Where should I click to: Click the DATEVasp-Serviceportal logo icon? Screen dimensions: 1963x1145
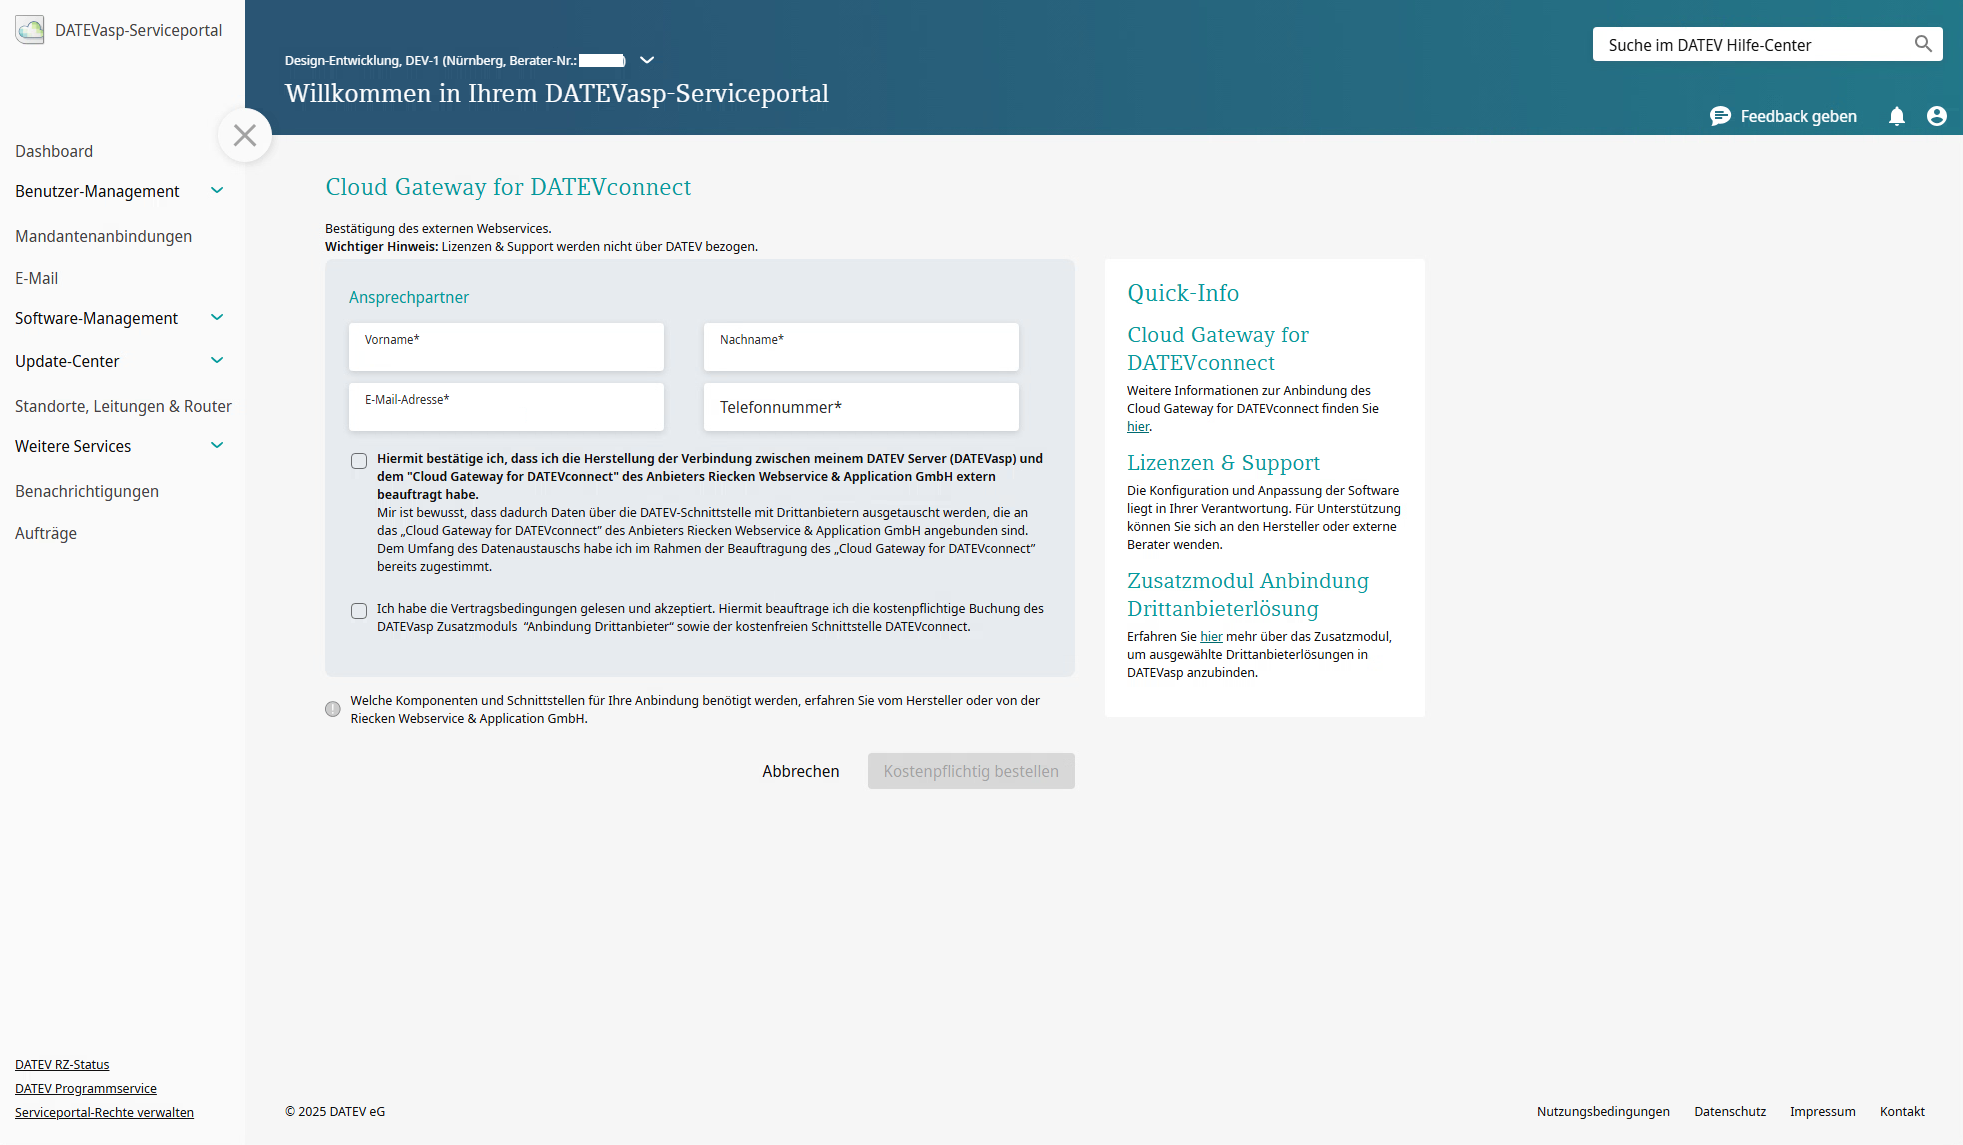tap(27, 29)
